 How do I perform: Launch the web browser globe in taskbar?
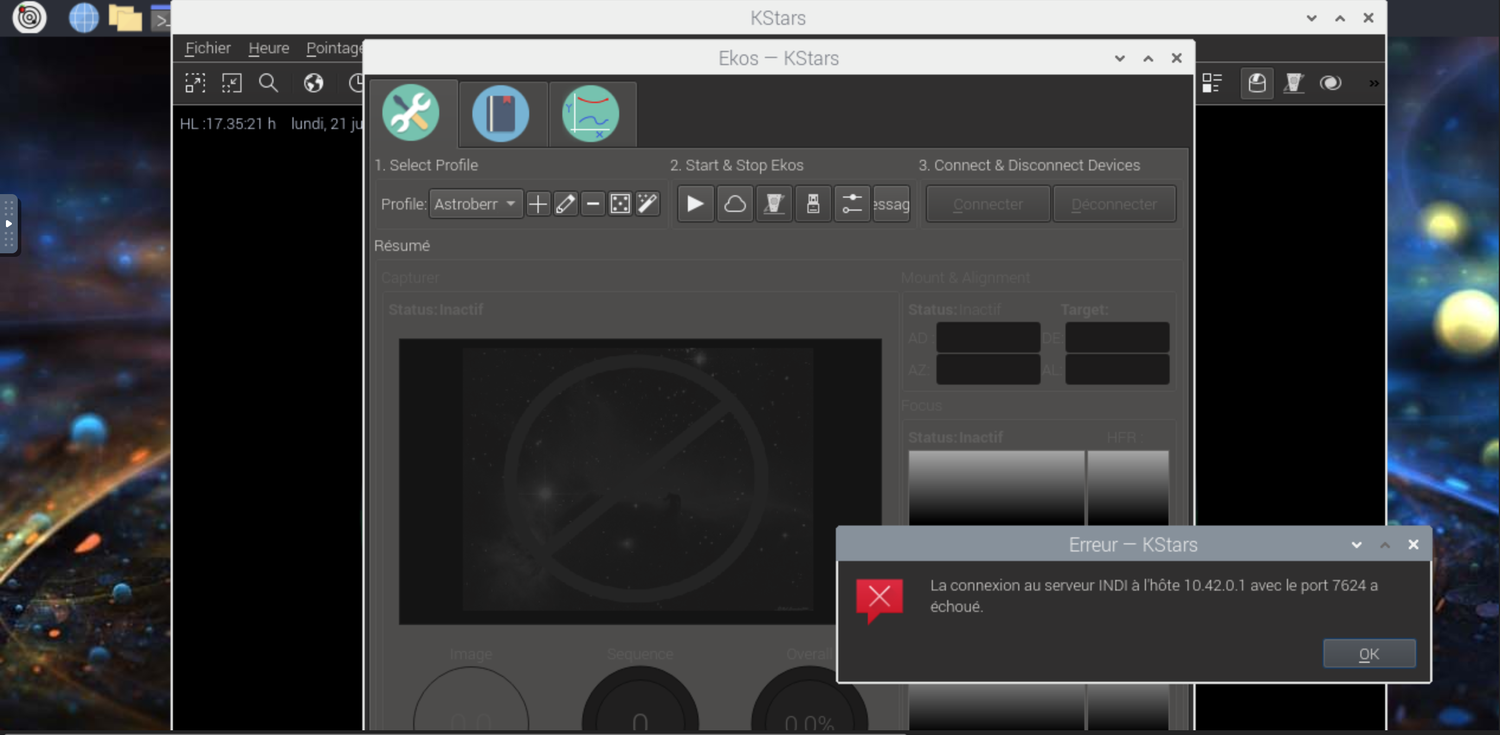point(84,17)
